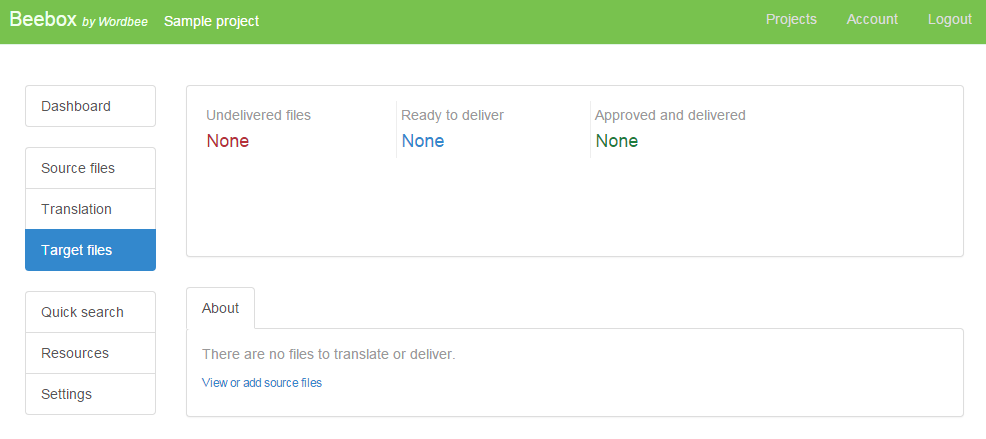Click the Beebox brand logo
This screenshot has width=986, height=439.
(x=43, y=20)
